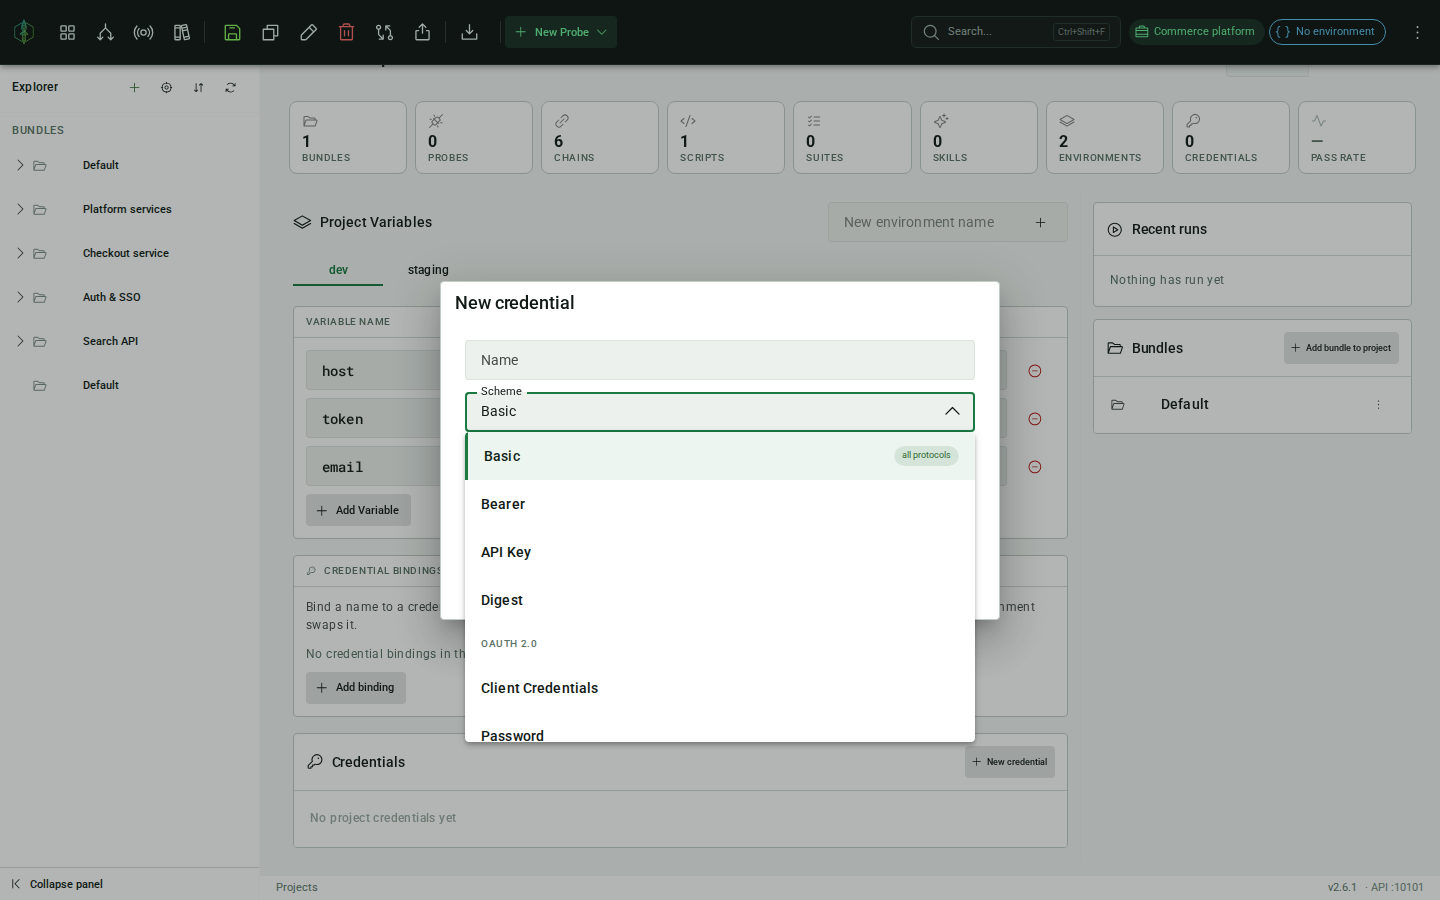Screen dimensions: 1440x900
Task: Expand the Search API bundle
Action: 20,341
